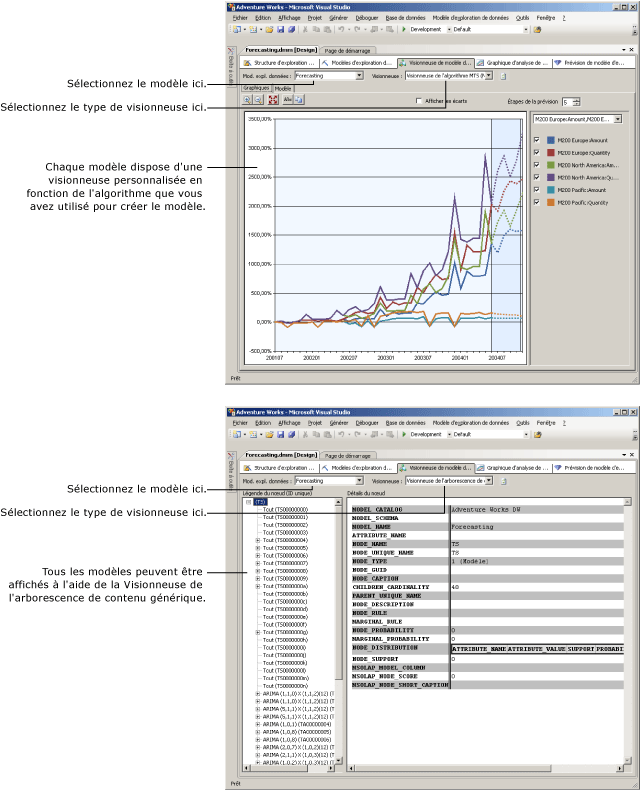Image resolution: width=641 pixels, height=790 pixels.
Task: Uncheck M200 Pacific:Amount series
Action: (537, 190)
